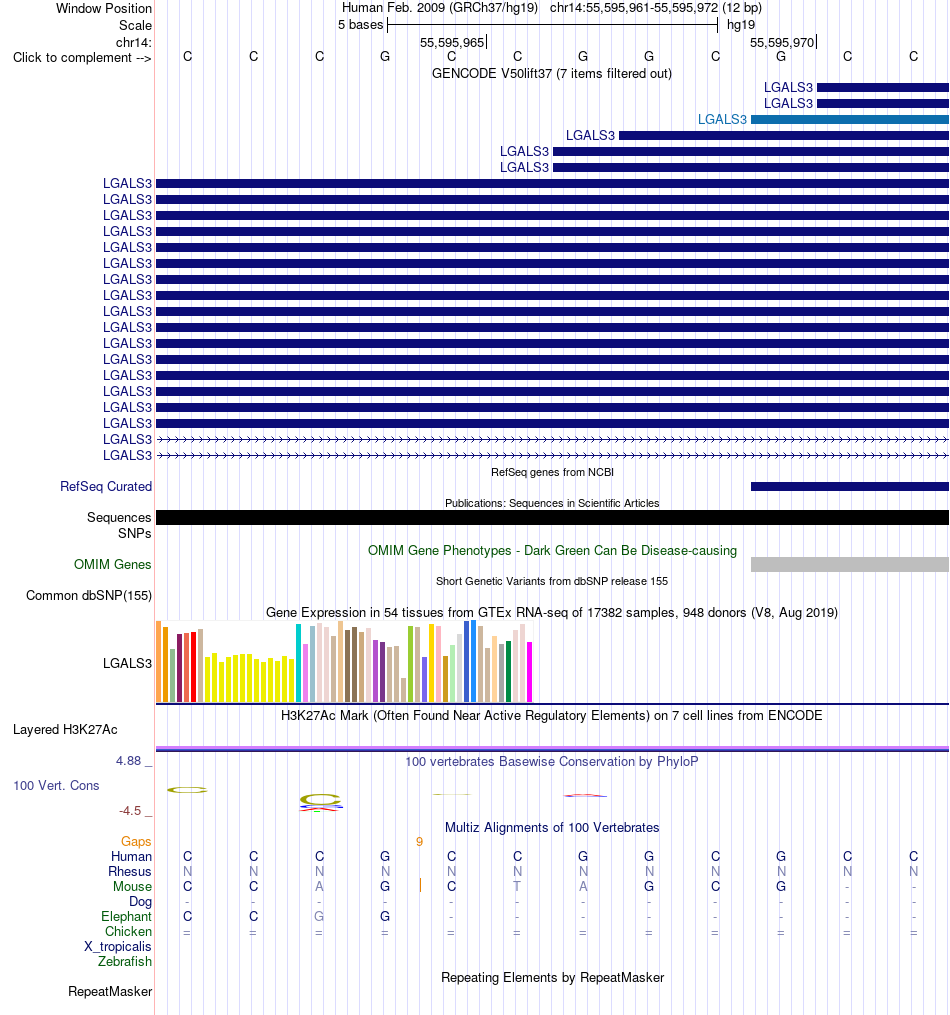Screen dimensions: 950x1015
Task: Click the cyan bar in GTEx chart
Action: 298,663
